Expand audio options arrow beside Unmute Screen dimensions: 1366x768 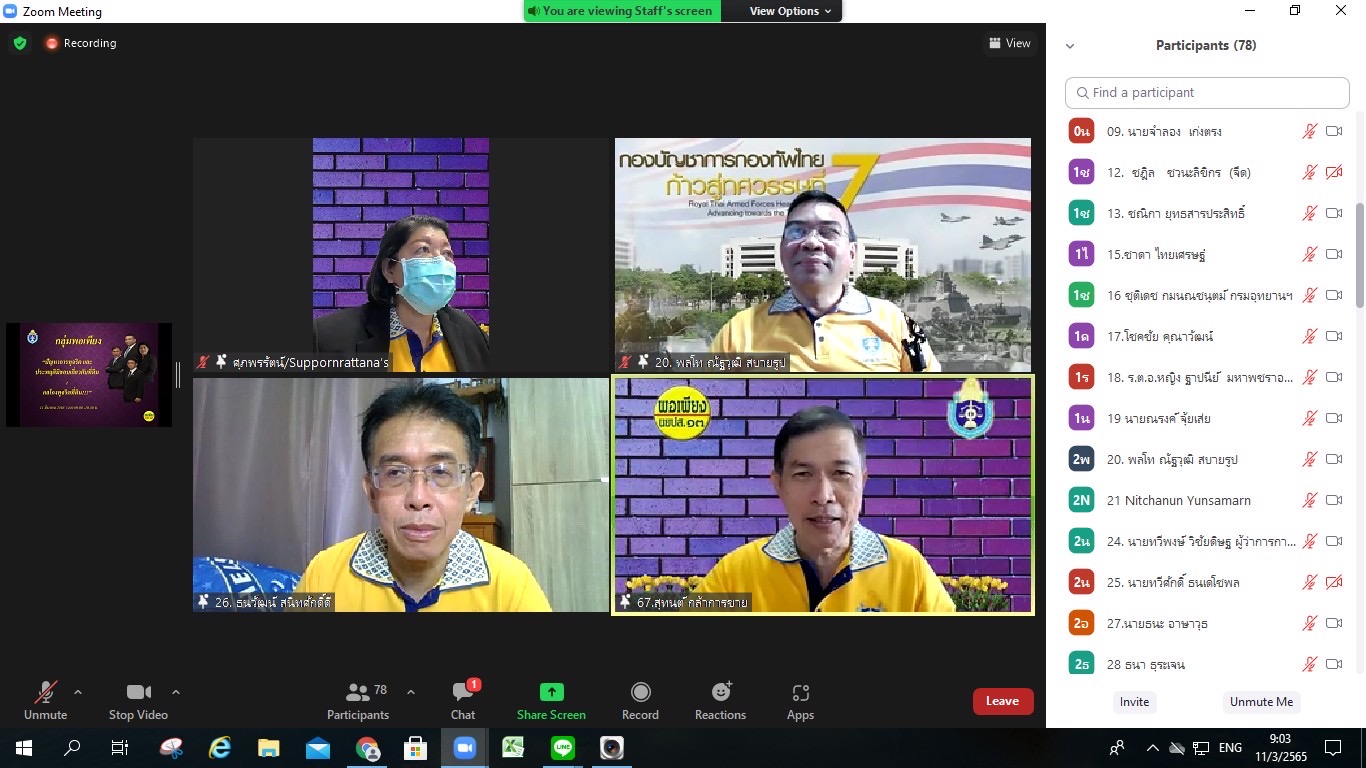coord(78,692)
